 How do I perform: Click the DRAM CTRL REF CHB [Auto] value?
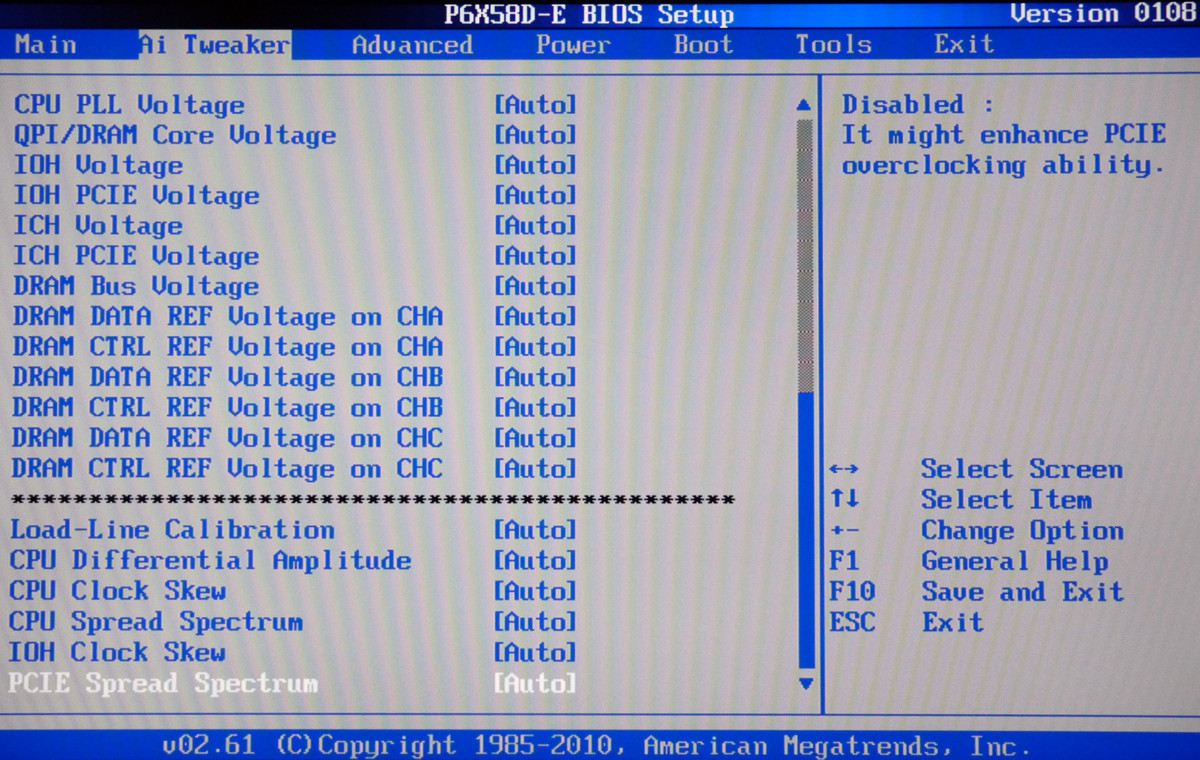point(536,408)
